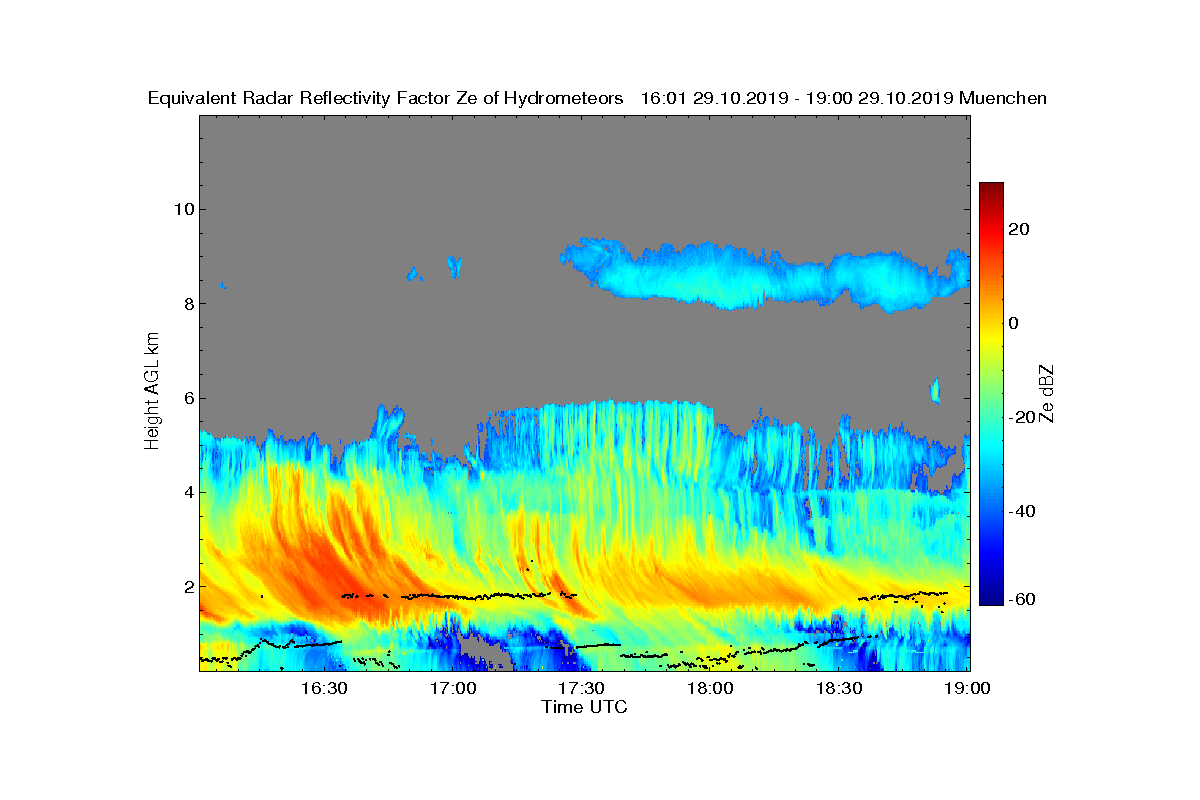Click the colorbar value 0 label
The height and width of the screenshot is (800, 1200).
1014,323
